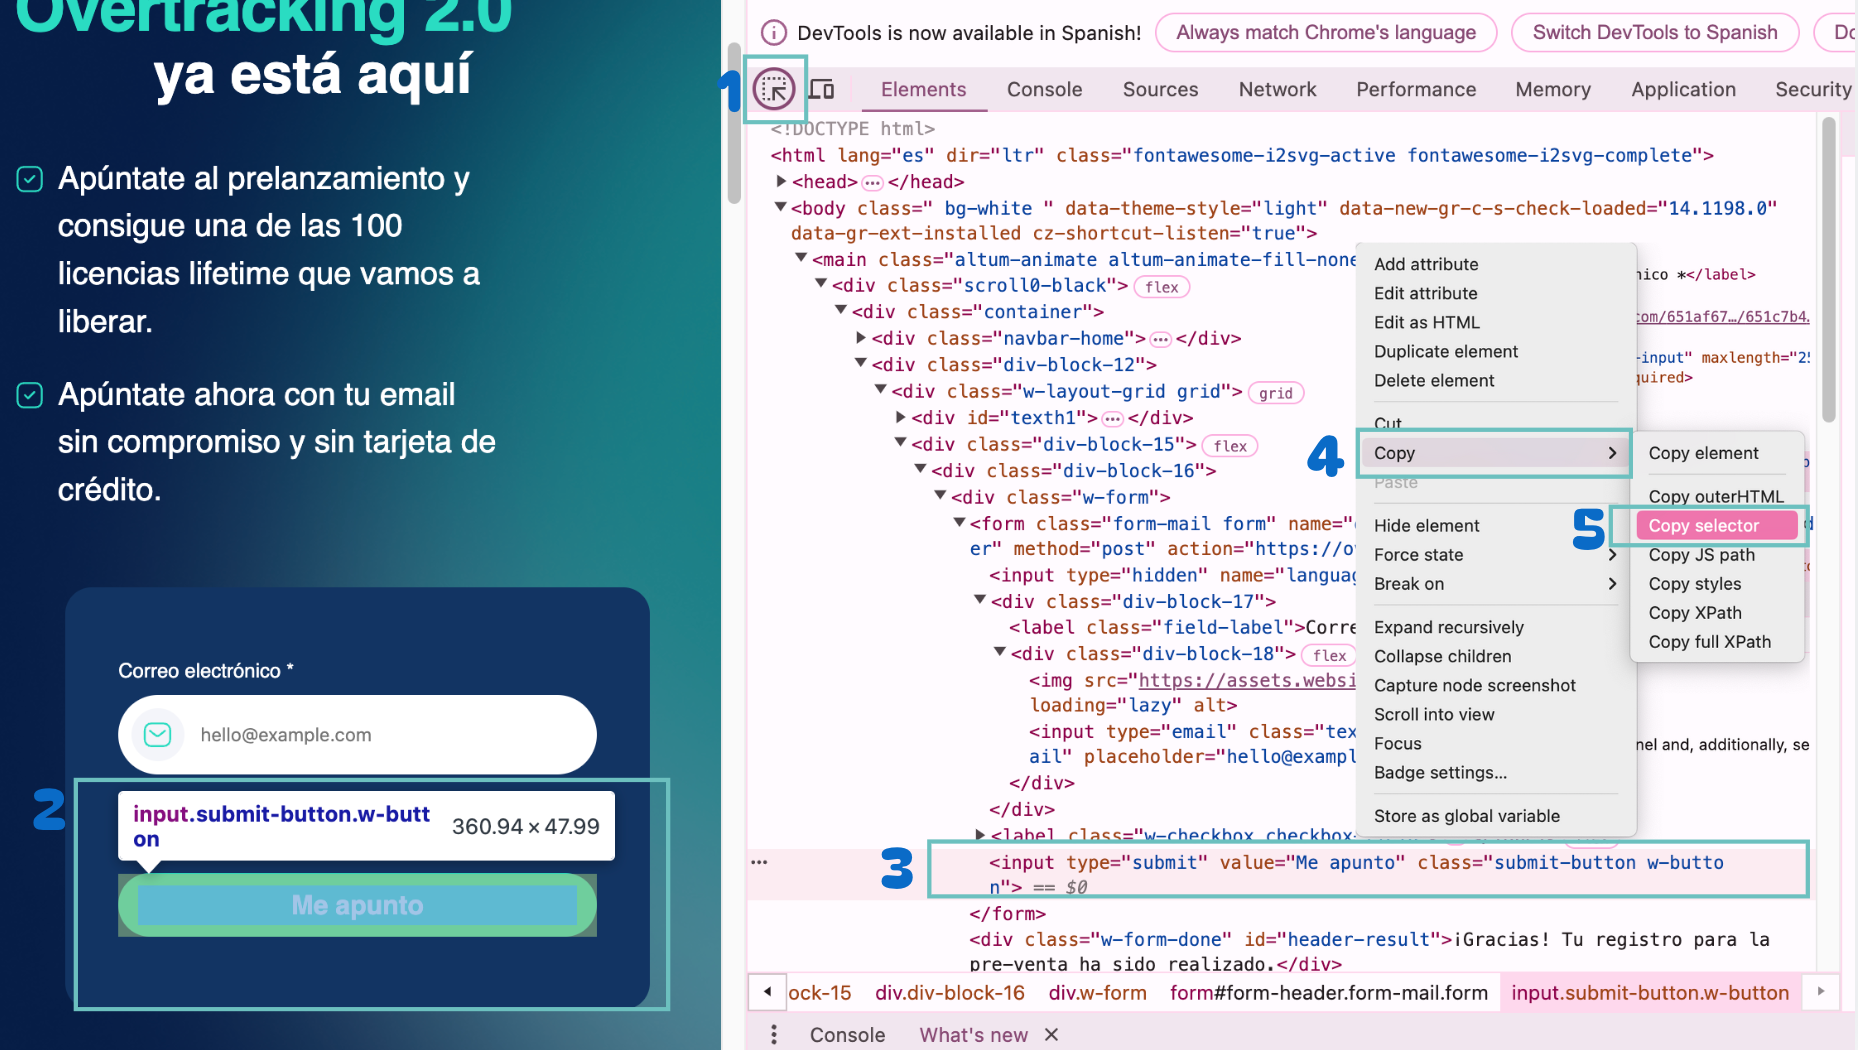Collapse the div container node
1858x1050 pixels.
tap(841, 311)
